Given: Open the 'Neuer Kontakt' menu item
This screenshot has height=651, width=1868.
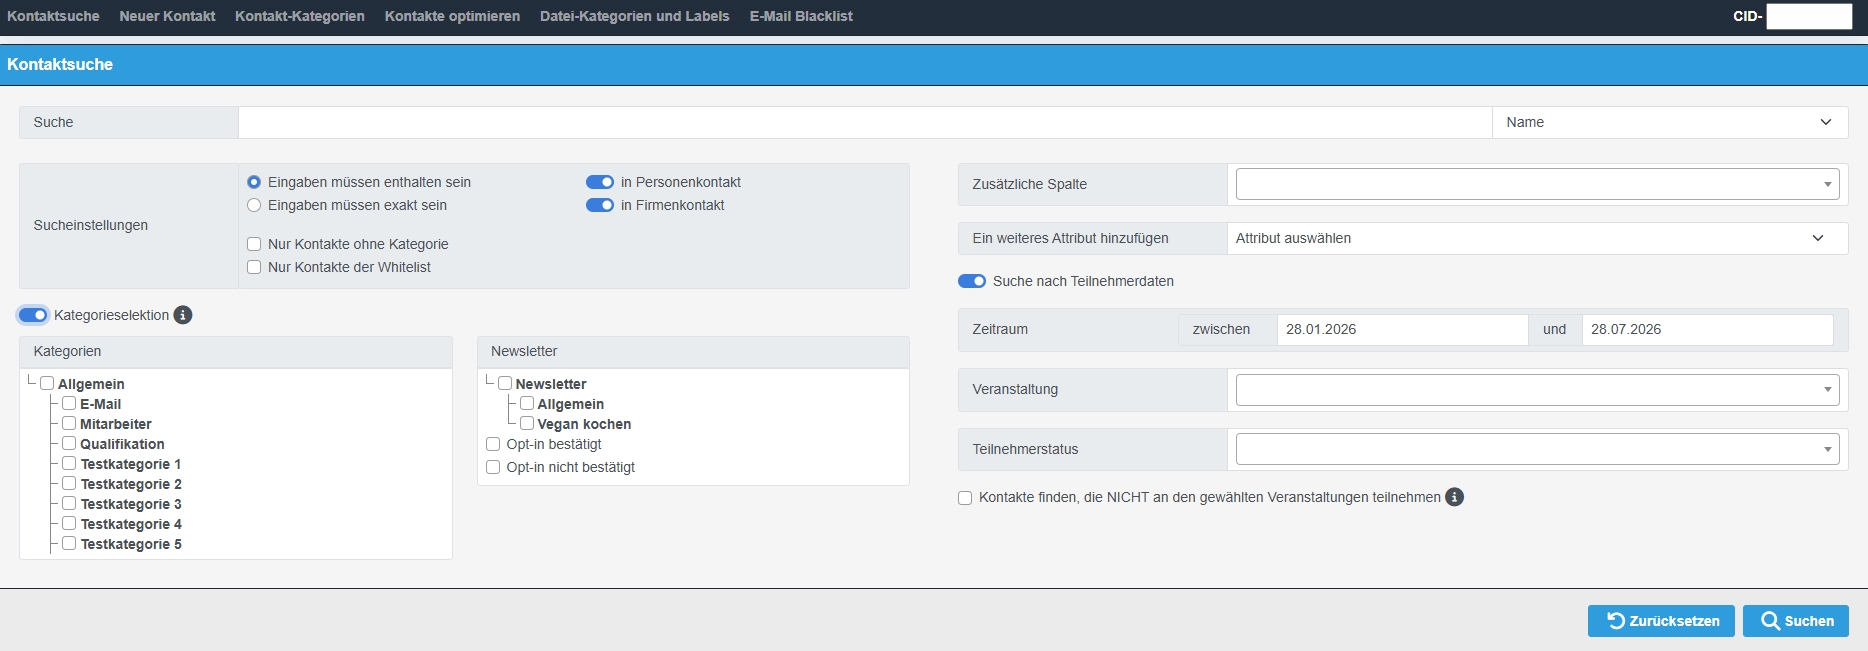Looking at the screenshot, I should click(167, 16).
